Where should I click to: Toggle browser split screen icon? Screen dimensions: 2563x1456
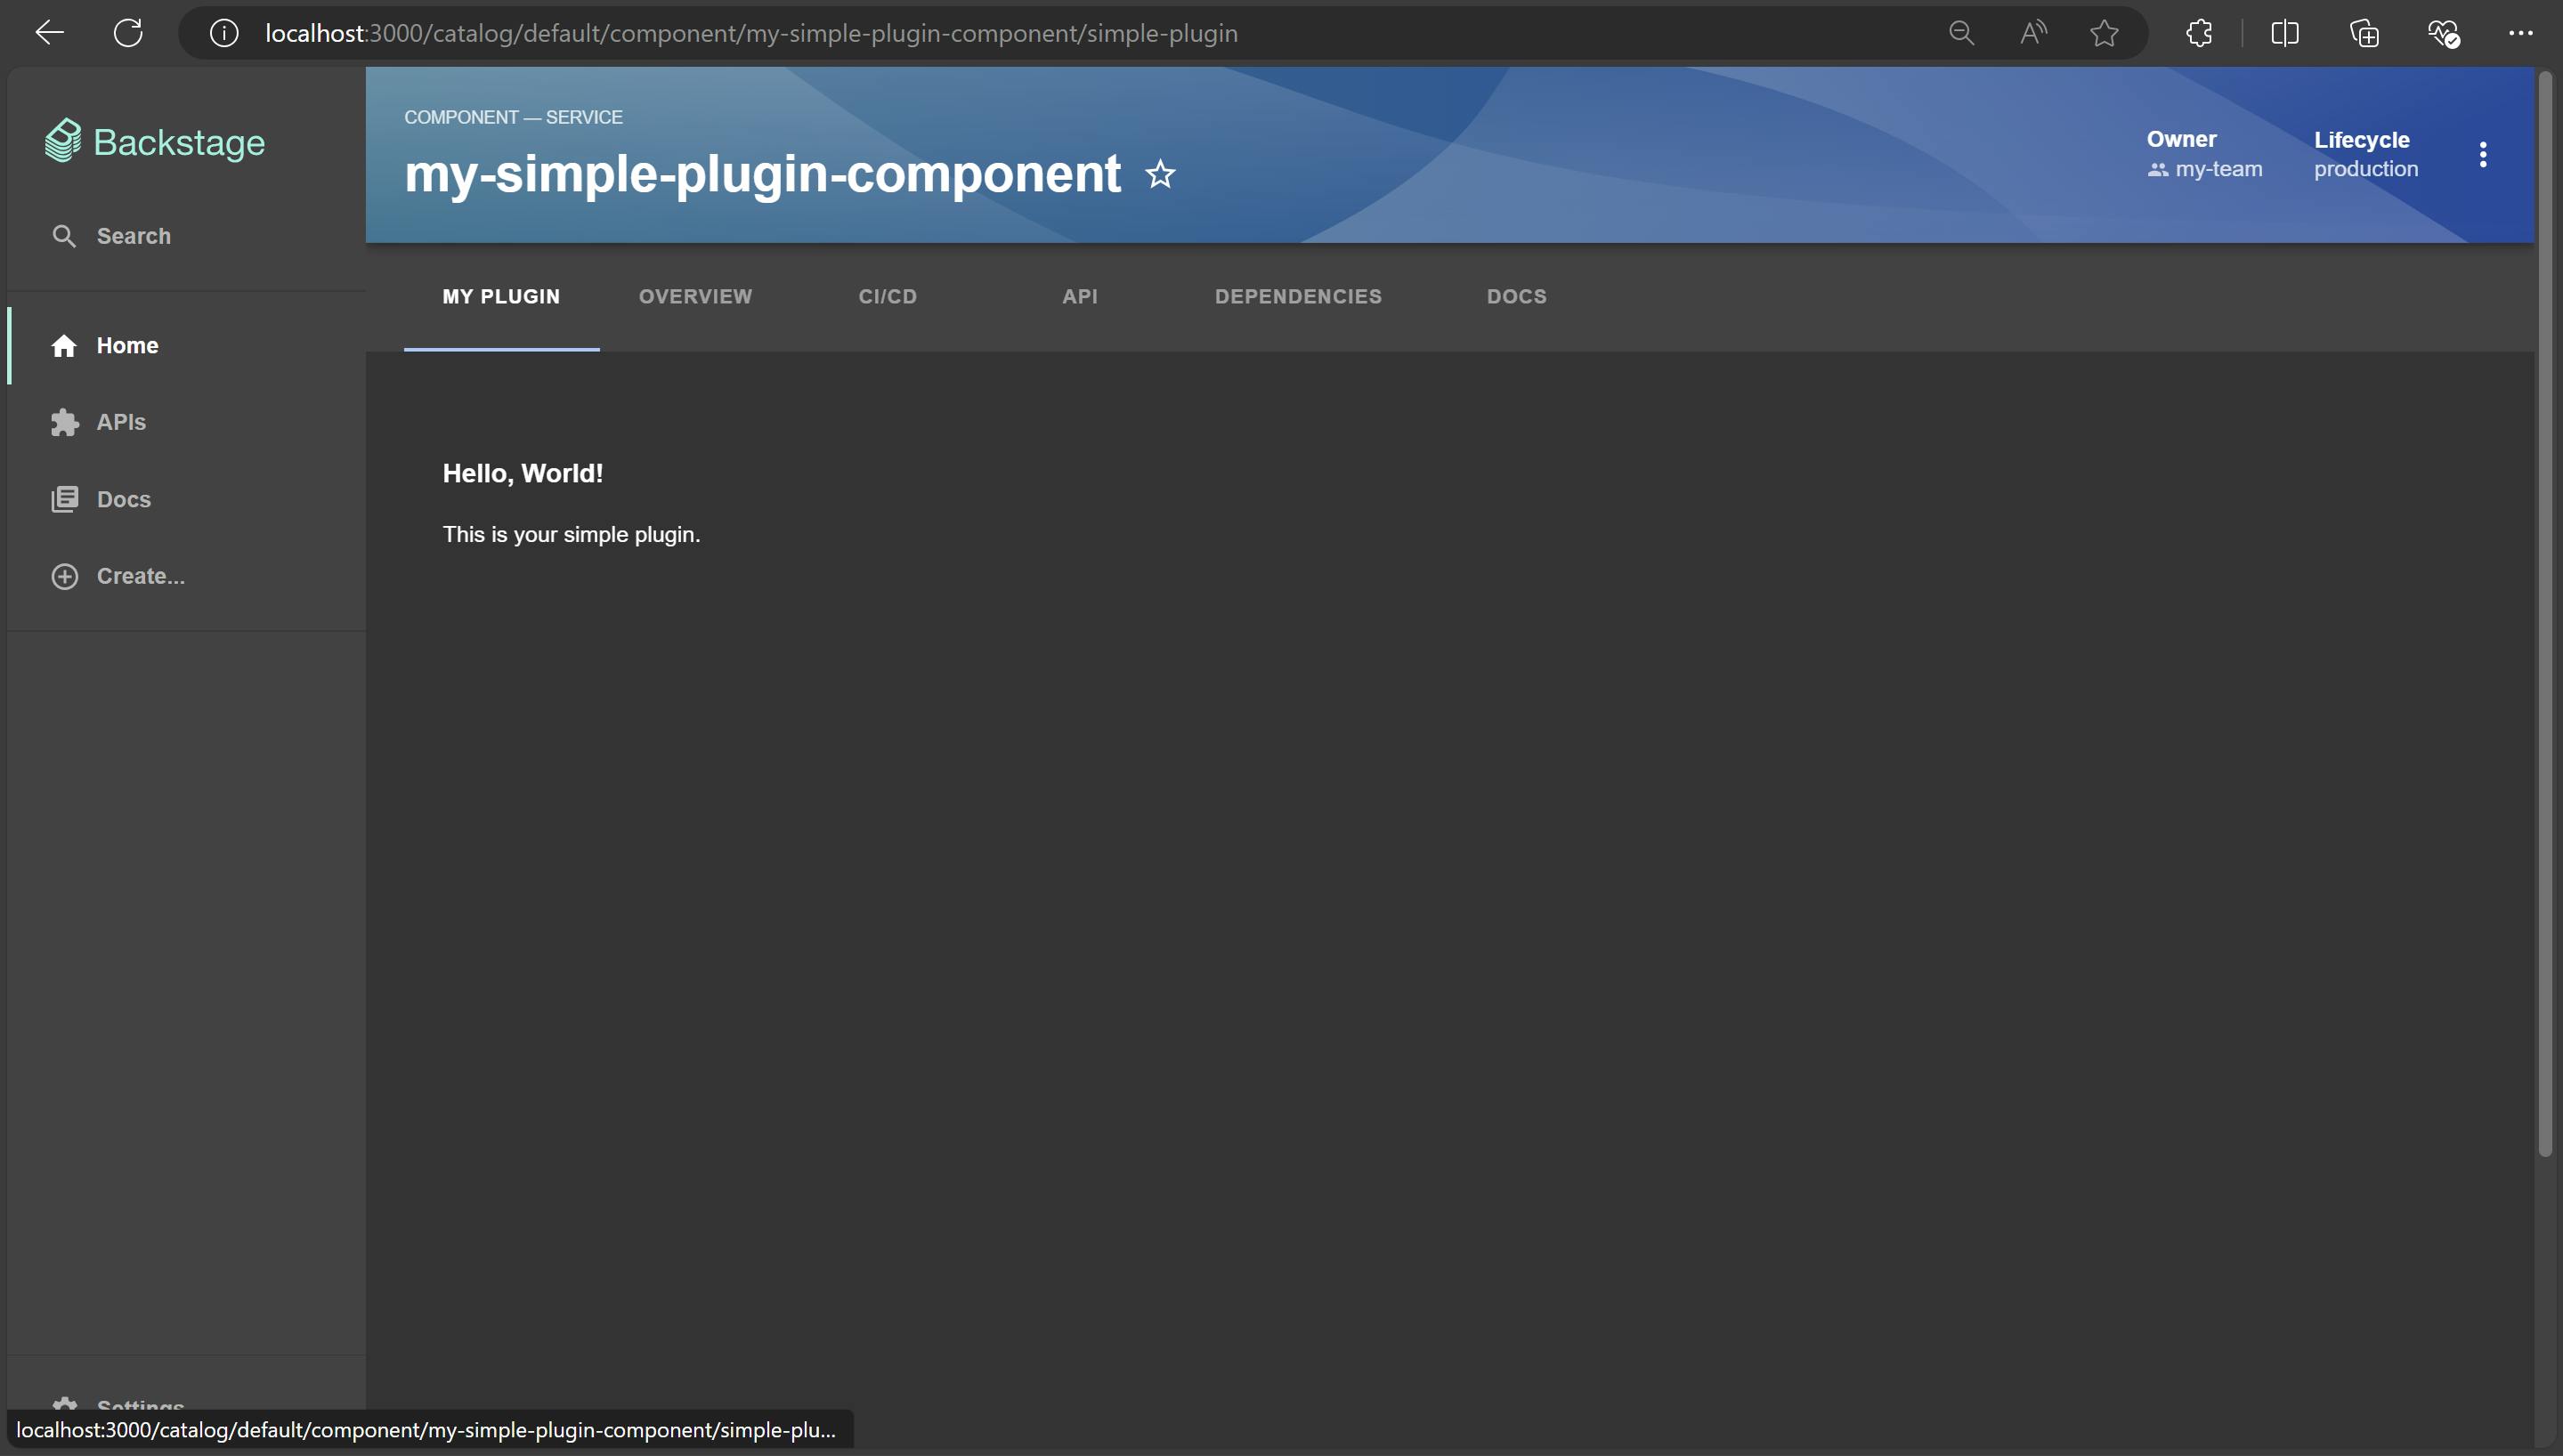click(2285, 33)
